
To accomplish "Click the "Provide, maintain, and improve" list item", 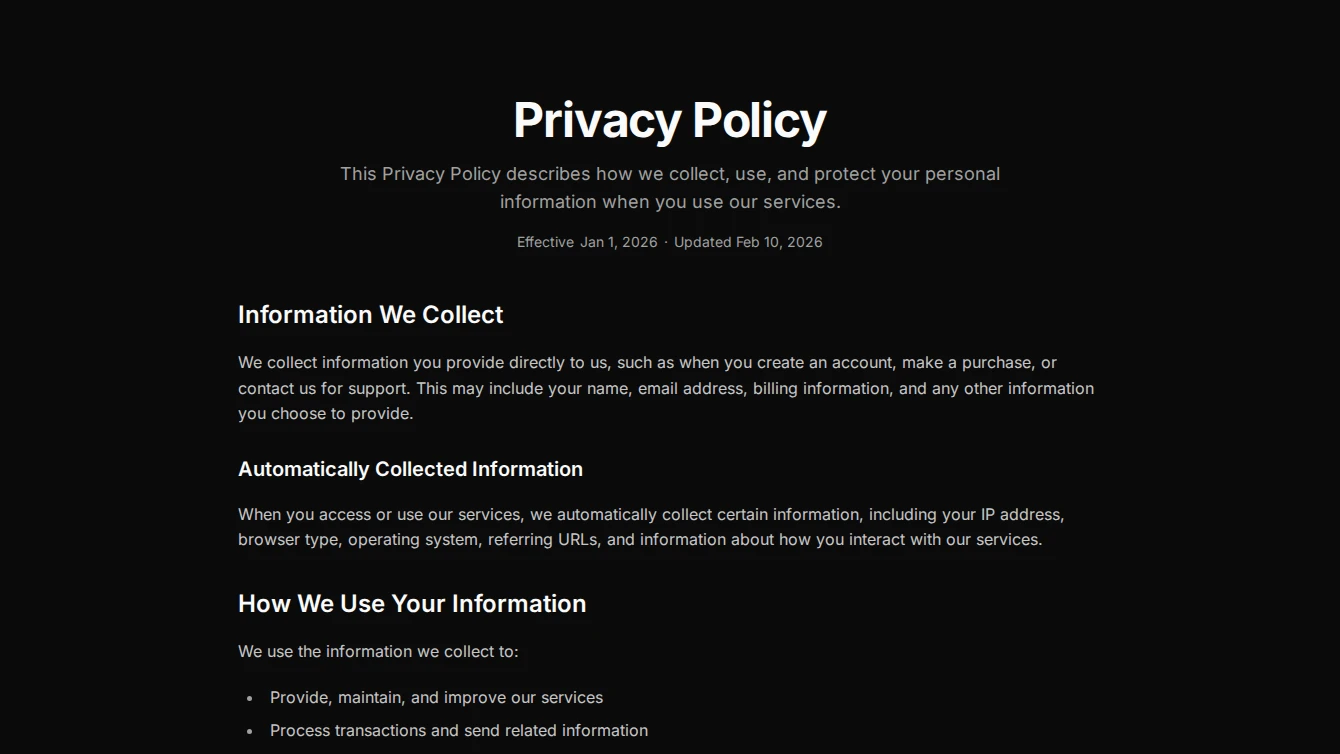I will point(436,698).
